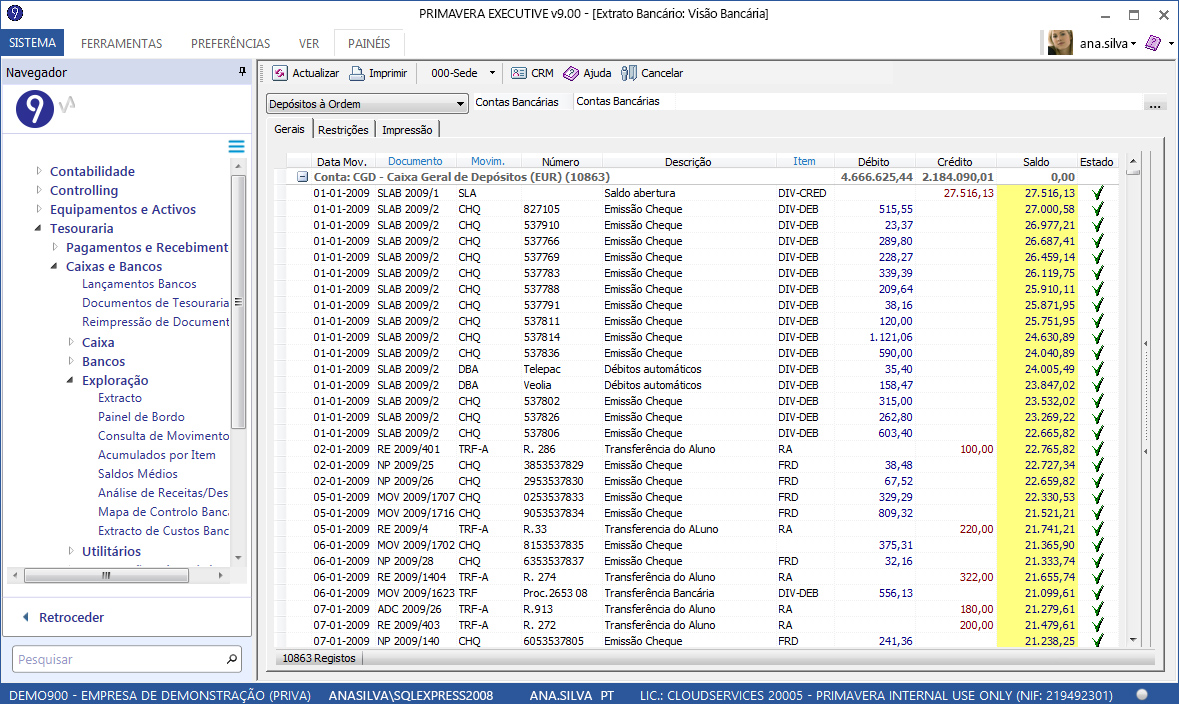The image size is (1179, 704).
Task: Open the FERRAMENTAS menu
Action: (x=121, y=43)
